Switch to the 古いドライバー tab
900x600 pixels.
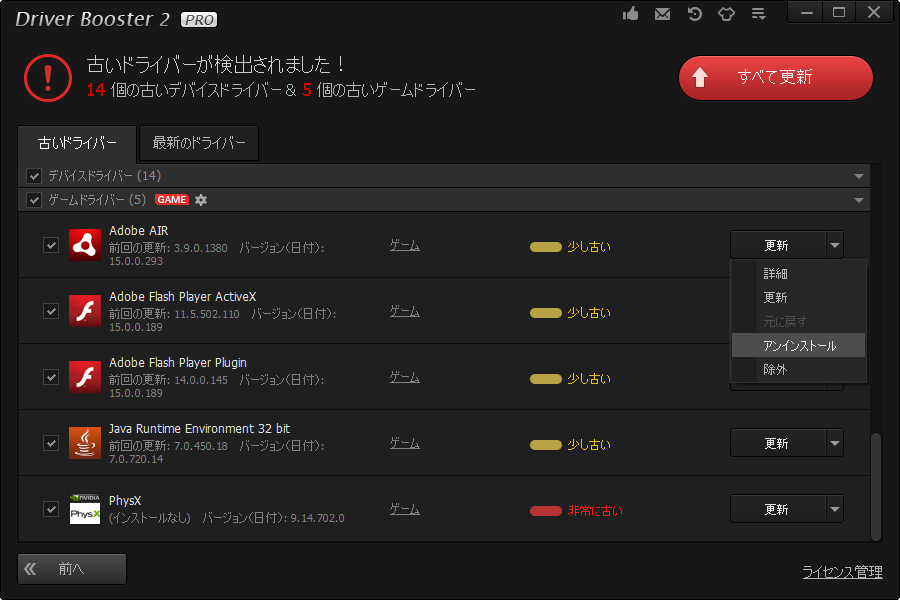(x=77, y=143)
